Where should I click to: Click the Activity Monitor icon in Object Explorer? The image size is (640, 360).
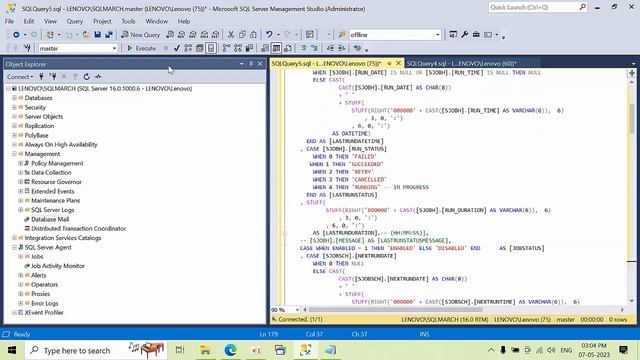[98, 77]
